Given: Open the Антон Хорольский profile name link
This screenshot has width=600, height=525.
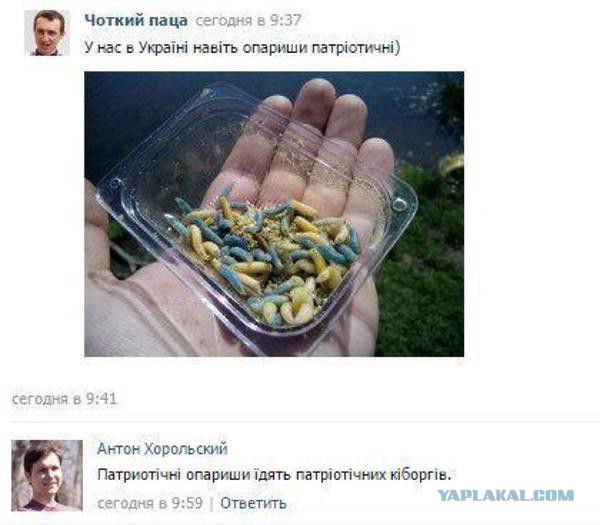Looking at the screenshot, I should (x=162, y=449).
